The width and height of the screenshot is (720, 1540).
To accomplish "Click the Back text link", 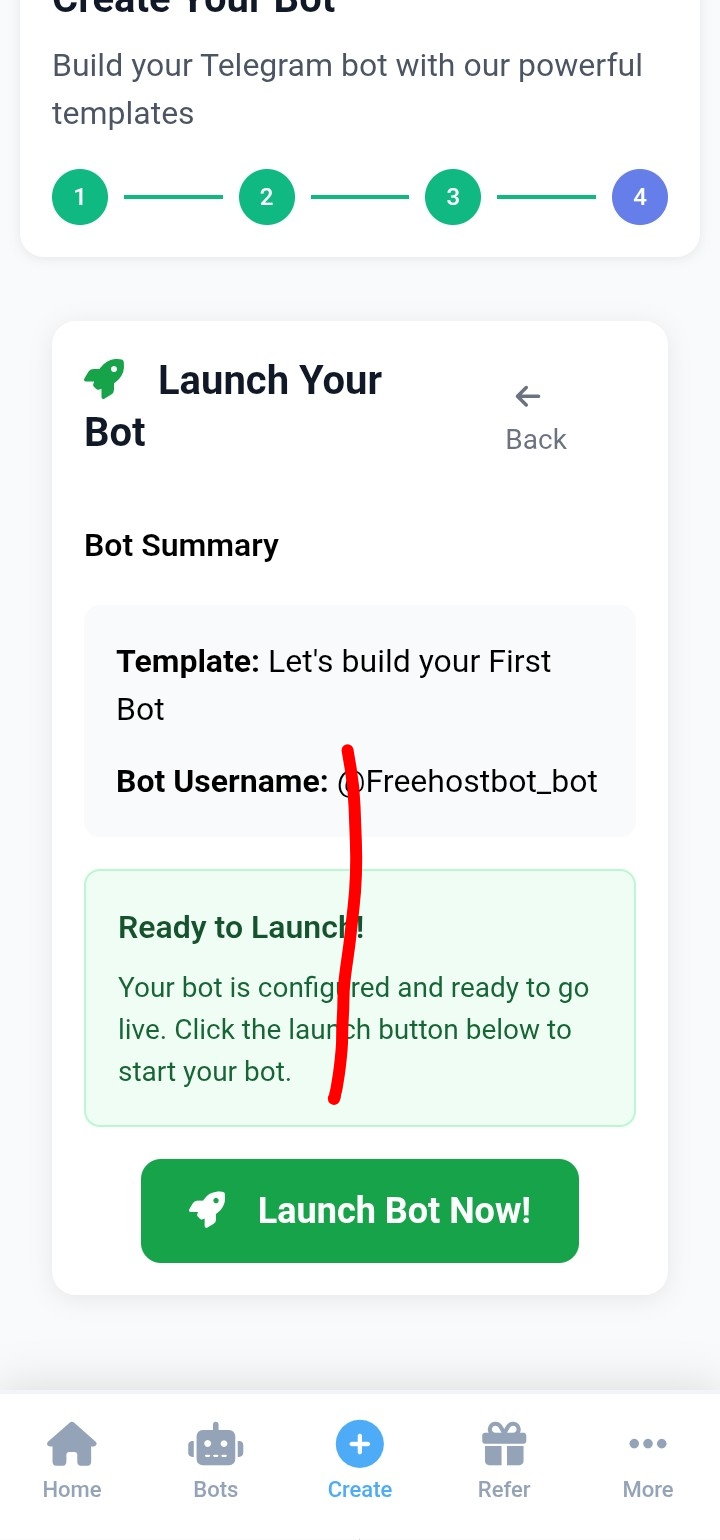I will [536, 440].
